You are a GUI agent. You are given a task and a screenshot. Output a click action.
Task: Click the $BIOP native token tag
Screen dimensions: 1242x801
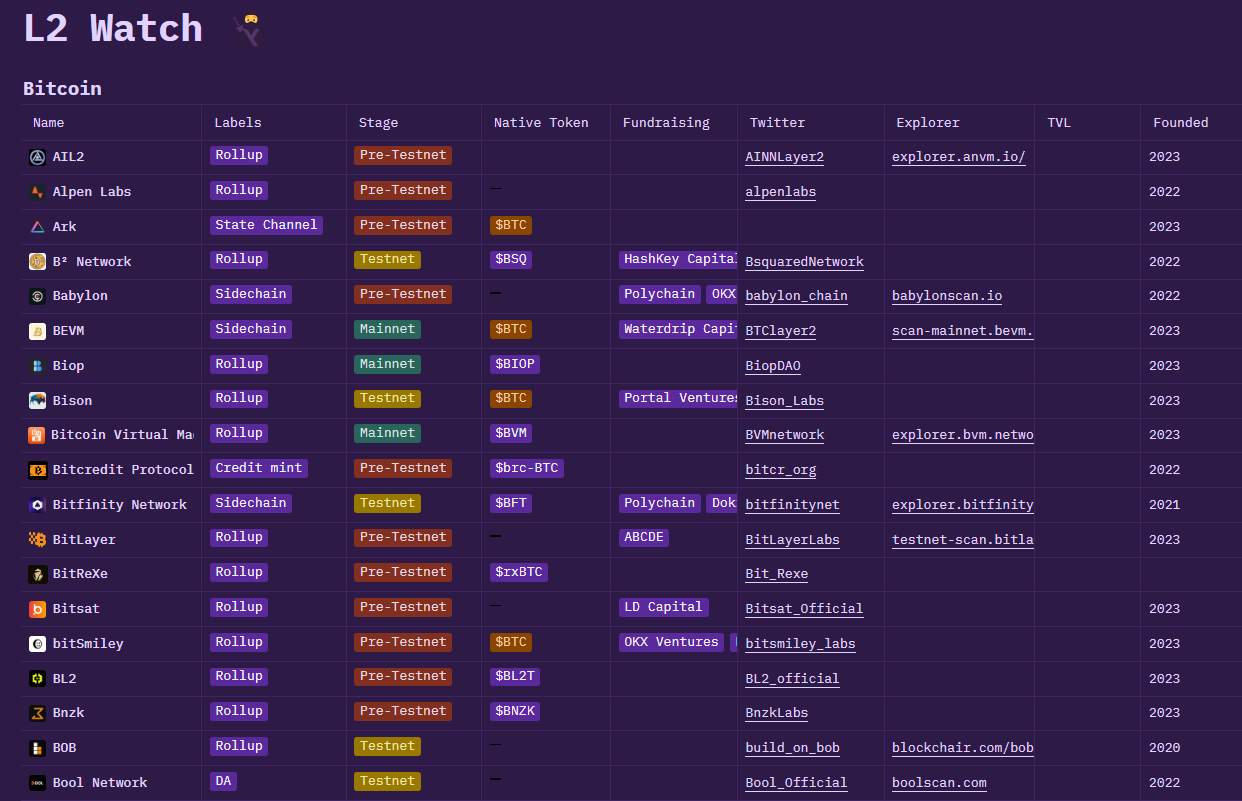[x=515, y=364]
